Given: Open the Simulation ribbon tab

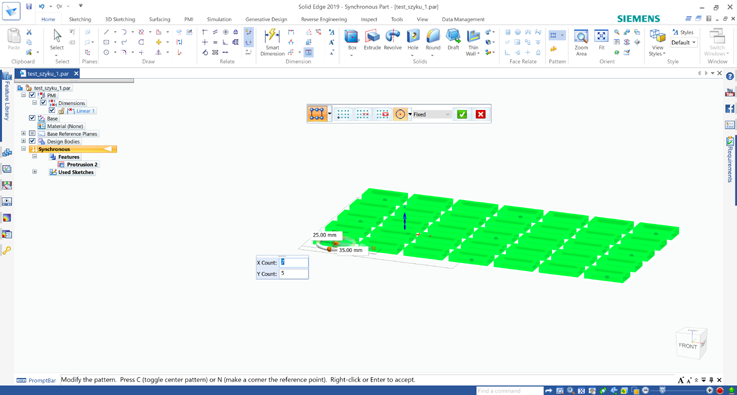Looking at the screenshot, I should tap(219, 19).
